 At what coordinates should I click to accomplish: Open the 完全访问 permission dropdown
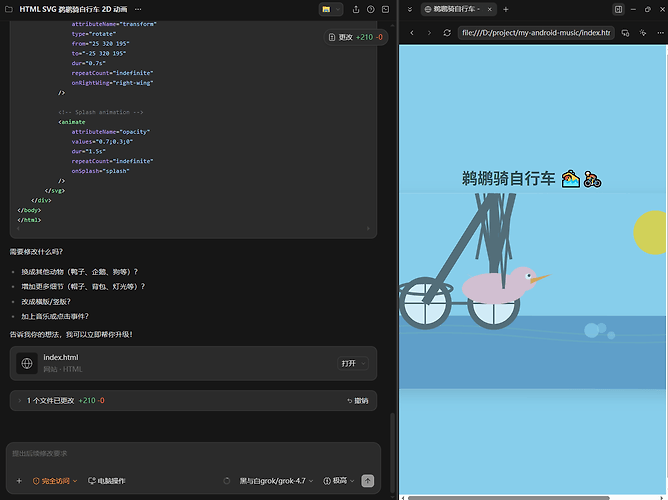pos(55,481)
